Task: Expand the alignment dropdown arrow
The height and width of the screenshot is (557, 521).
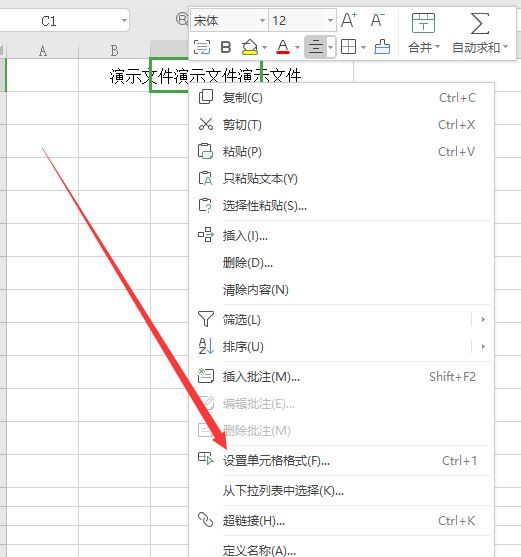Action: (331, 47)
